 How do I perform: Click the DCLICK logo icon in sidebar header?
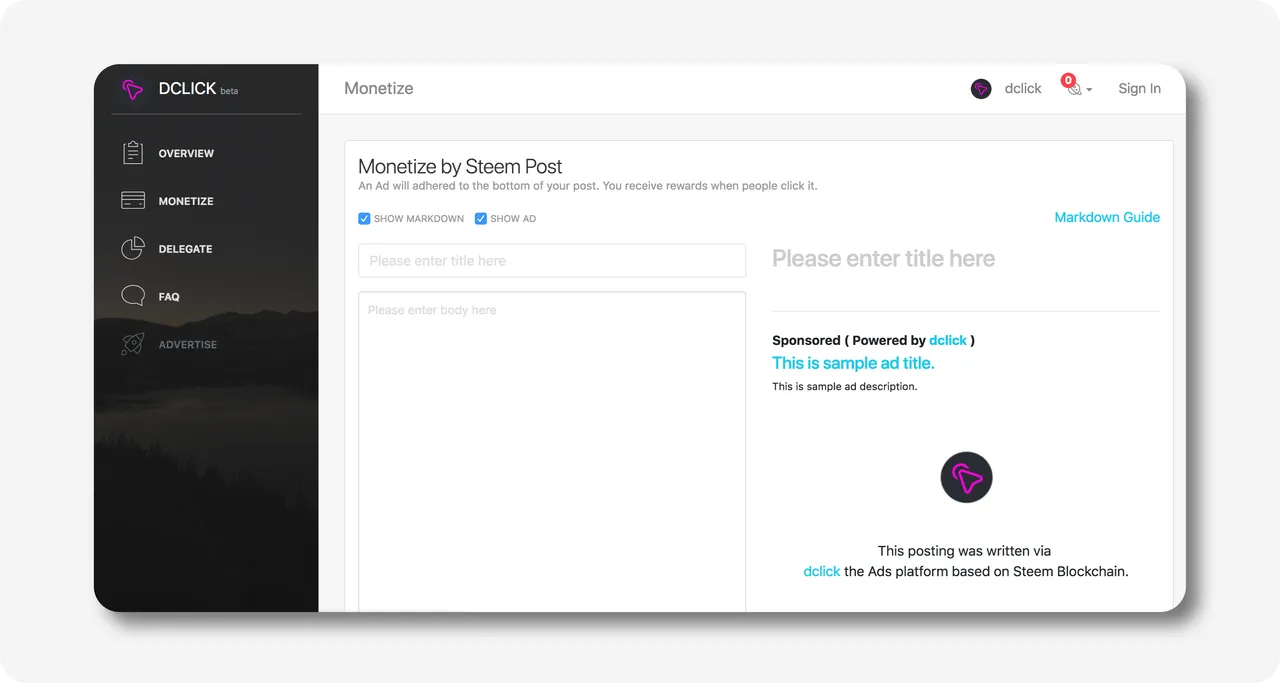coord(133,89)
